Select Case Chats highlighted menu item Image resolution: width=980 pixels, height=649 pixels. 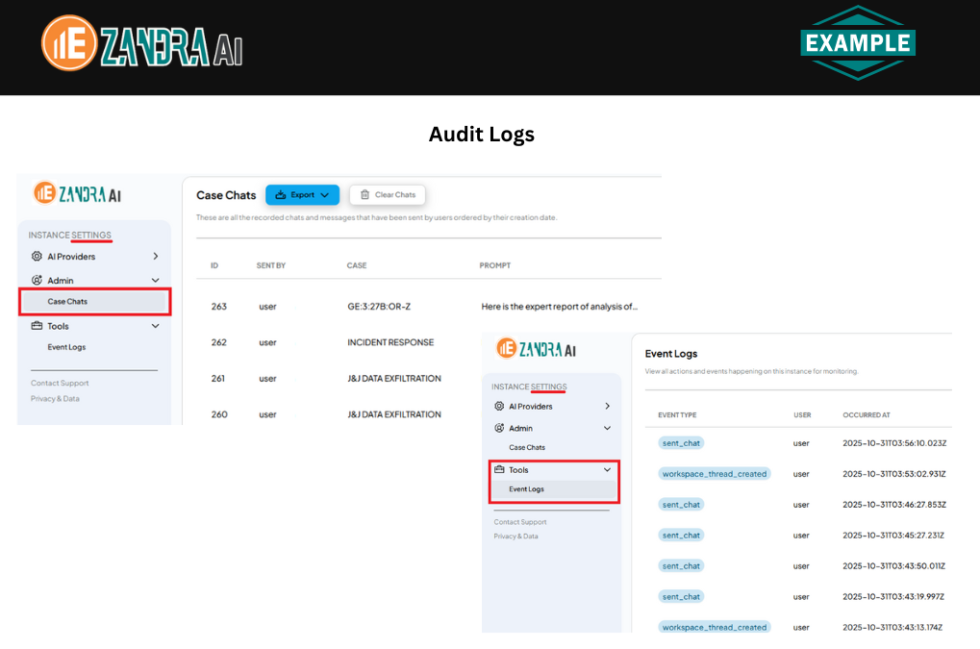pos(95,301)
